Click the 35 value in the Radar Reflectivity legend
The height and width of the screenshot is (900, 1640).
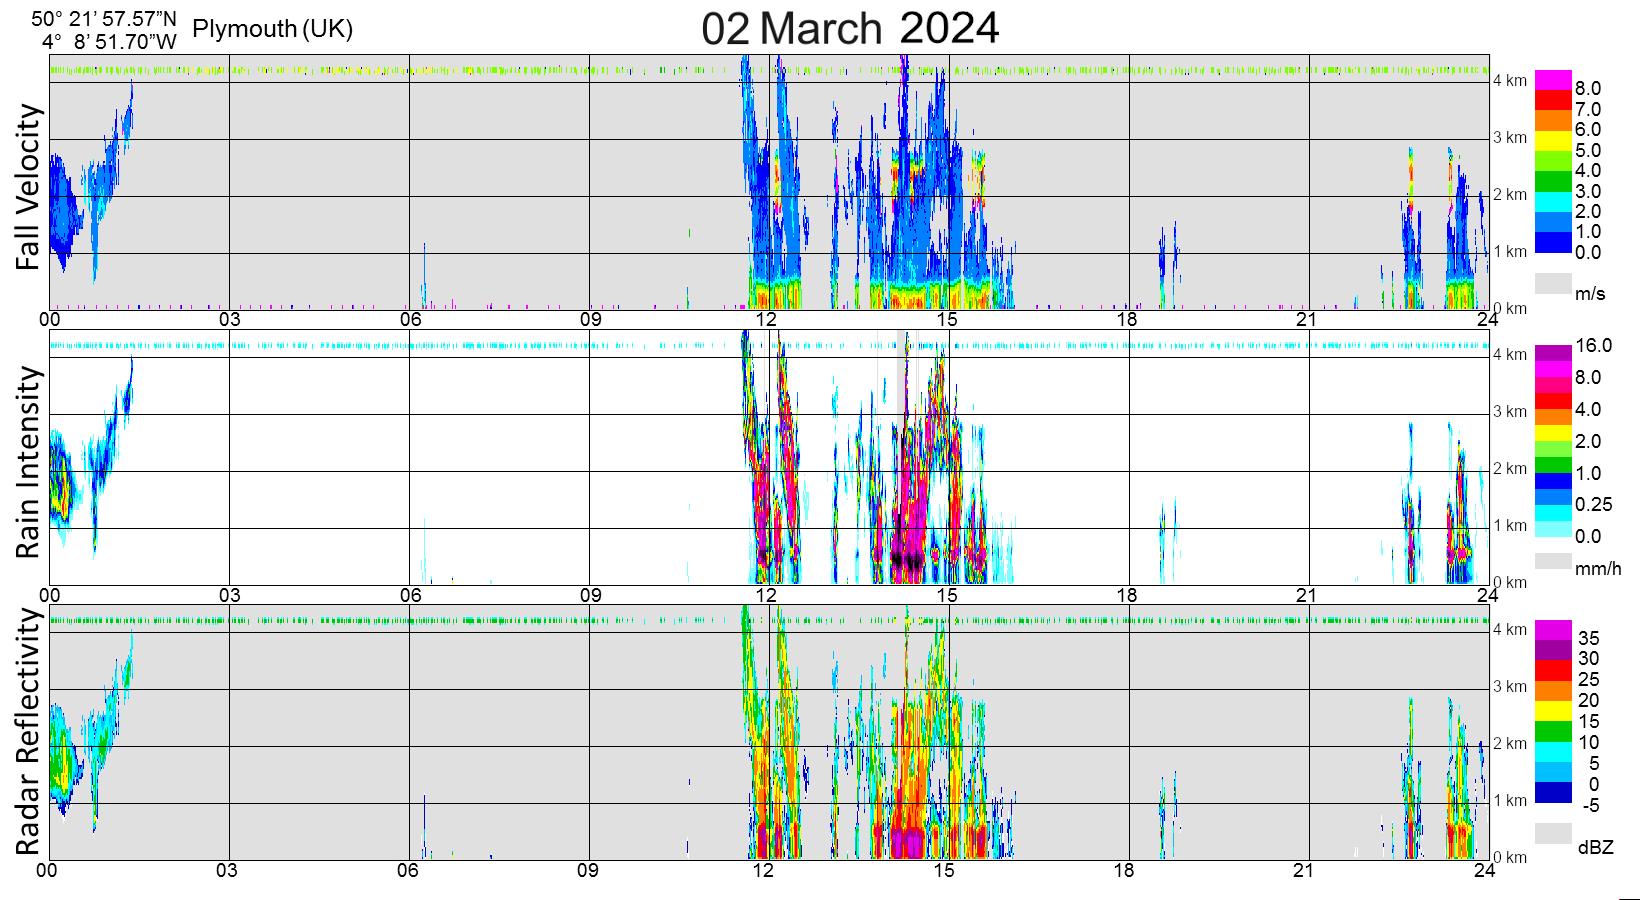click(1588, 637)
